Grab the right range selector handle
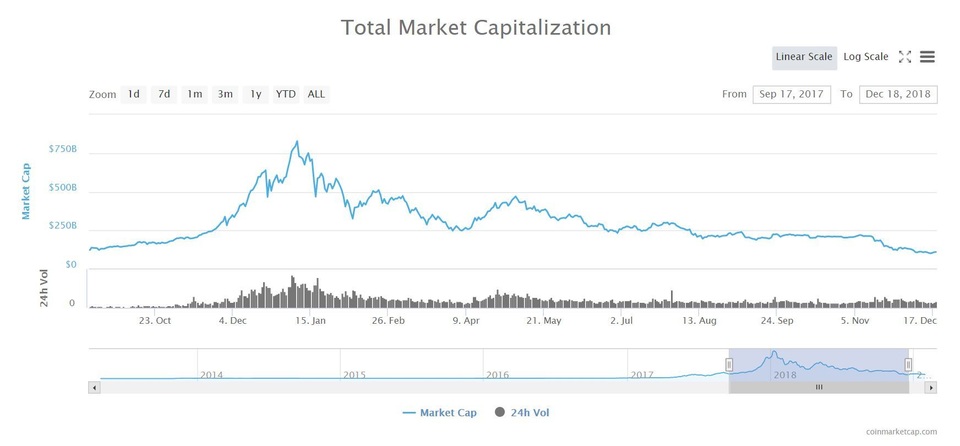The image size is (960, 446). (908, 365)
